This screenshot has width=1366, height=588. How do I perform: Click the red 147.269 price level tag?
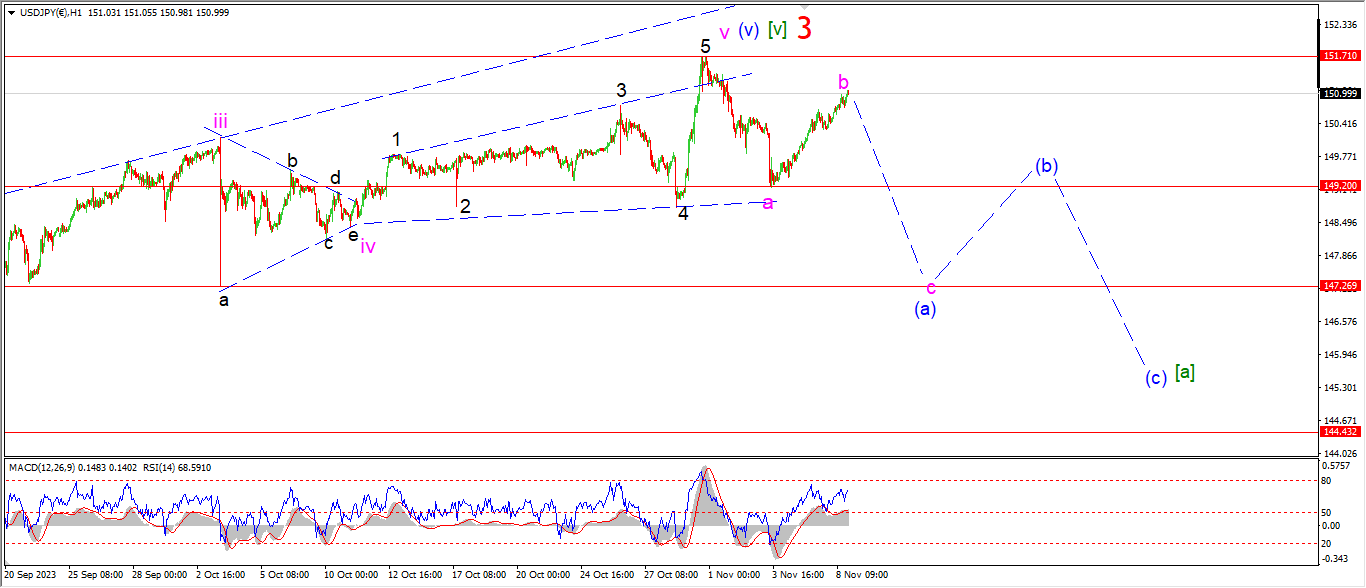1340,286
